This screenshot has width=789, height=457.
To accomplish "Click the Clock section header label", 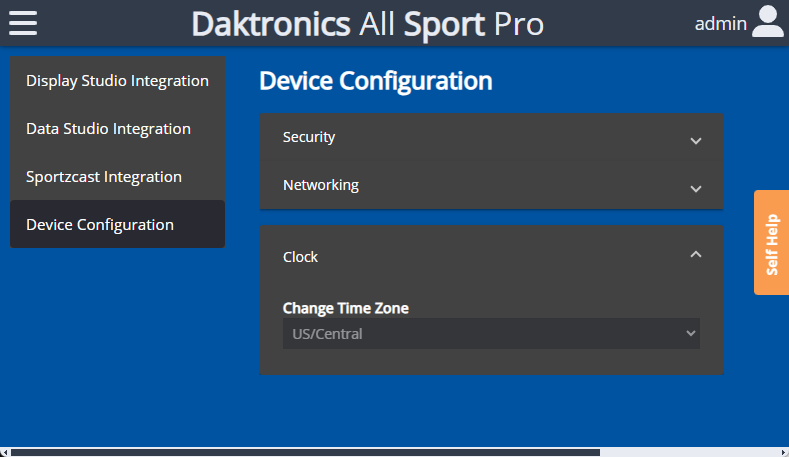I will coord(300,257).
